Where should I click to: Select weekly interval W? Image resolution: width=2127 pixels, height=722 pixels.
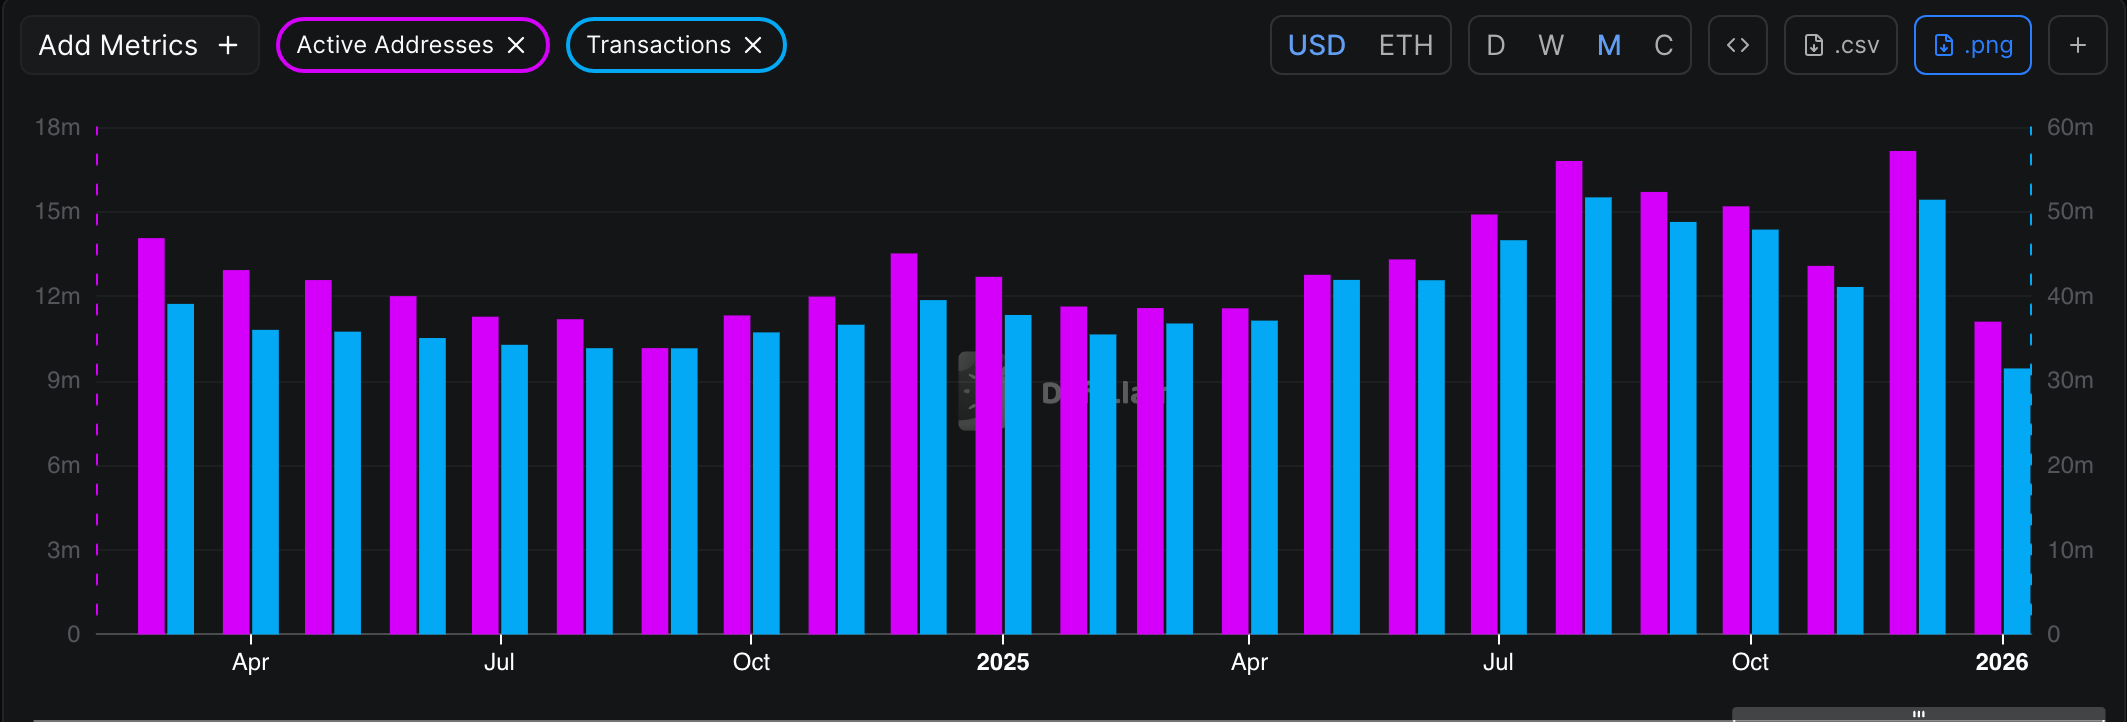coord(1551,45)
